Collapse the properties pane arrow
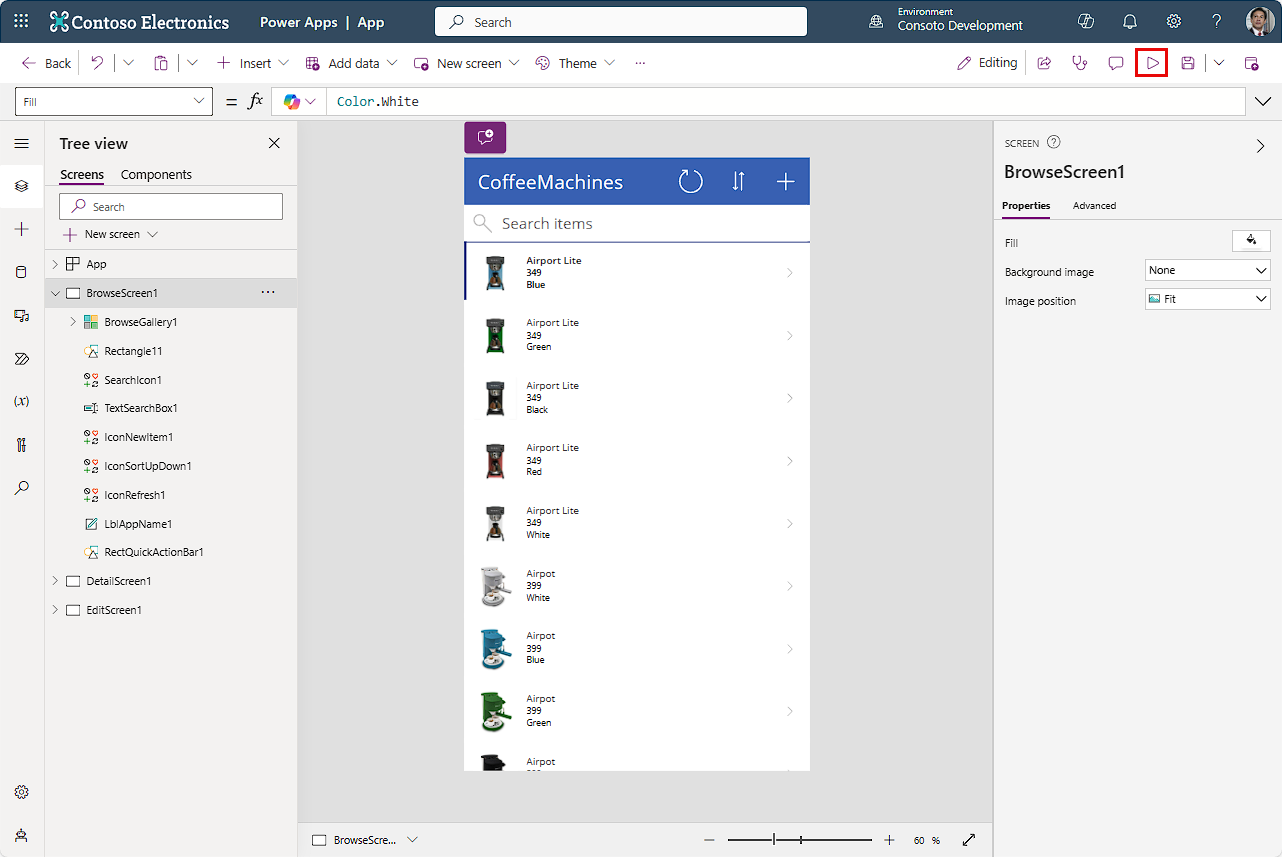 [1260, 146]
